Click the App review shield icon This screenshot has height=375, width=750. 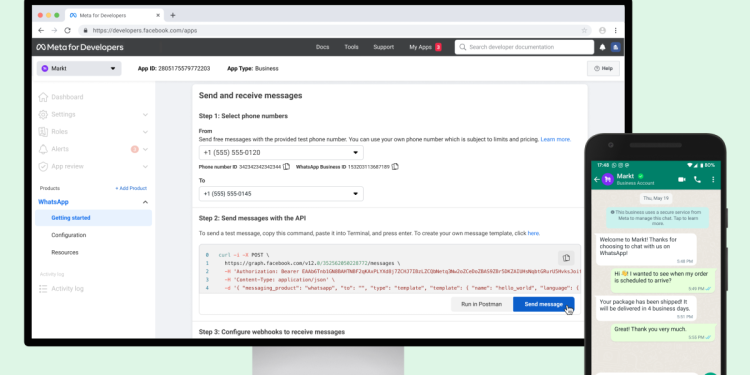(x=43, y=166)
